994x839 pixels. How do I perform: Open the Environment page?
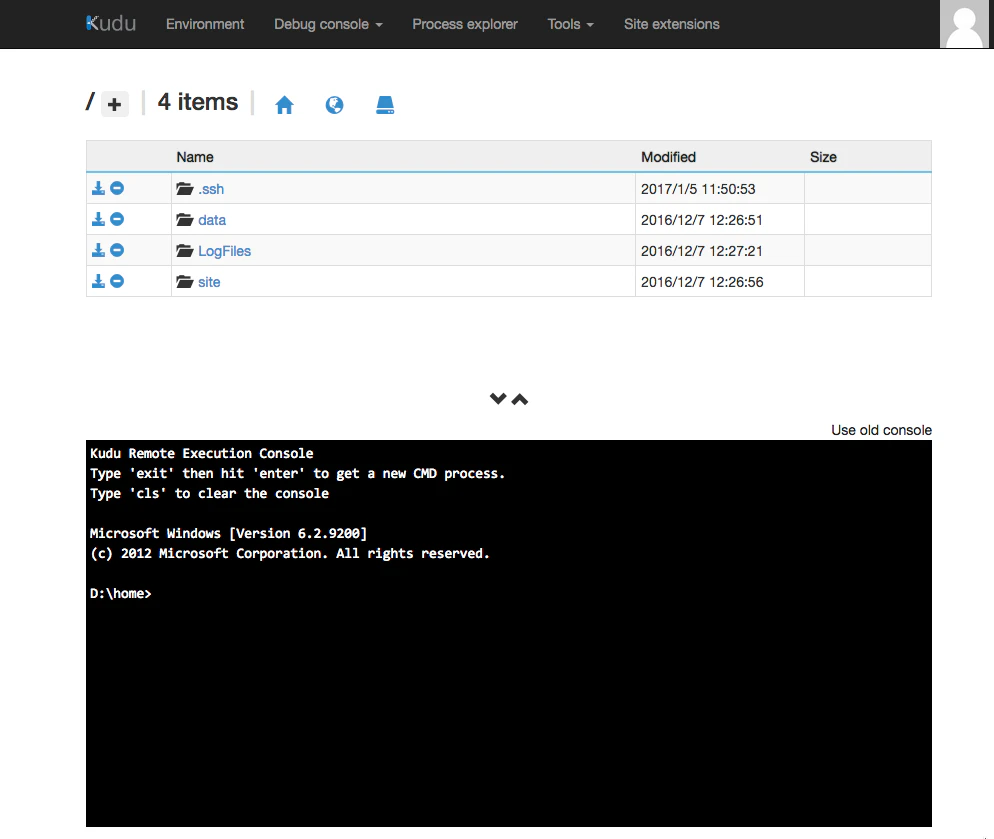click(x=205, y=24)
